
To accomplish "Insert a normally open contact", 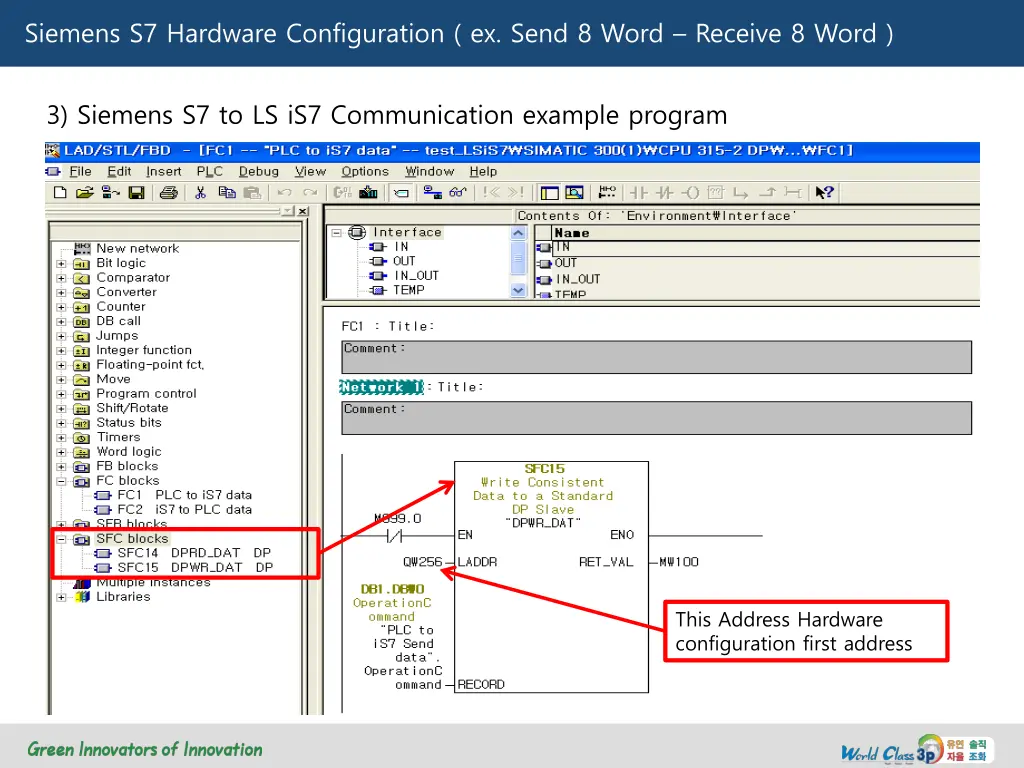I will pos(638,193).
